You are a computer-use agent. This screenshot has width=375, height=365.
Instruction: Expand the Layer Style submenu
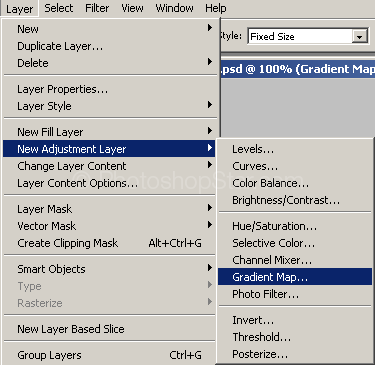click(110, 106)
